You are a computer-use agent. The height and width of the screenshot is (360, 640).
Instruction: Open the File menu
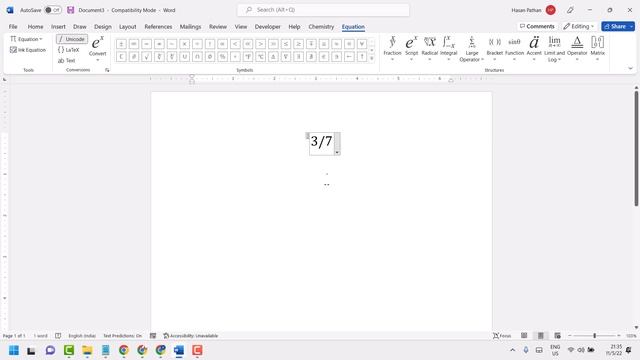tap(13, 27)
